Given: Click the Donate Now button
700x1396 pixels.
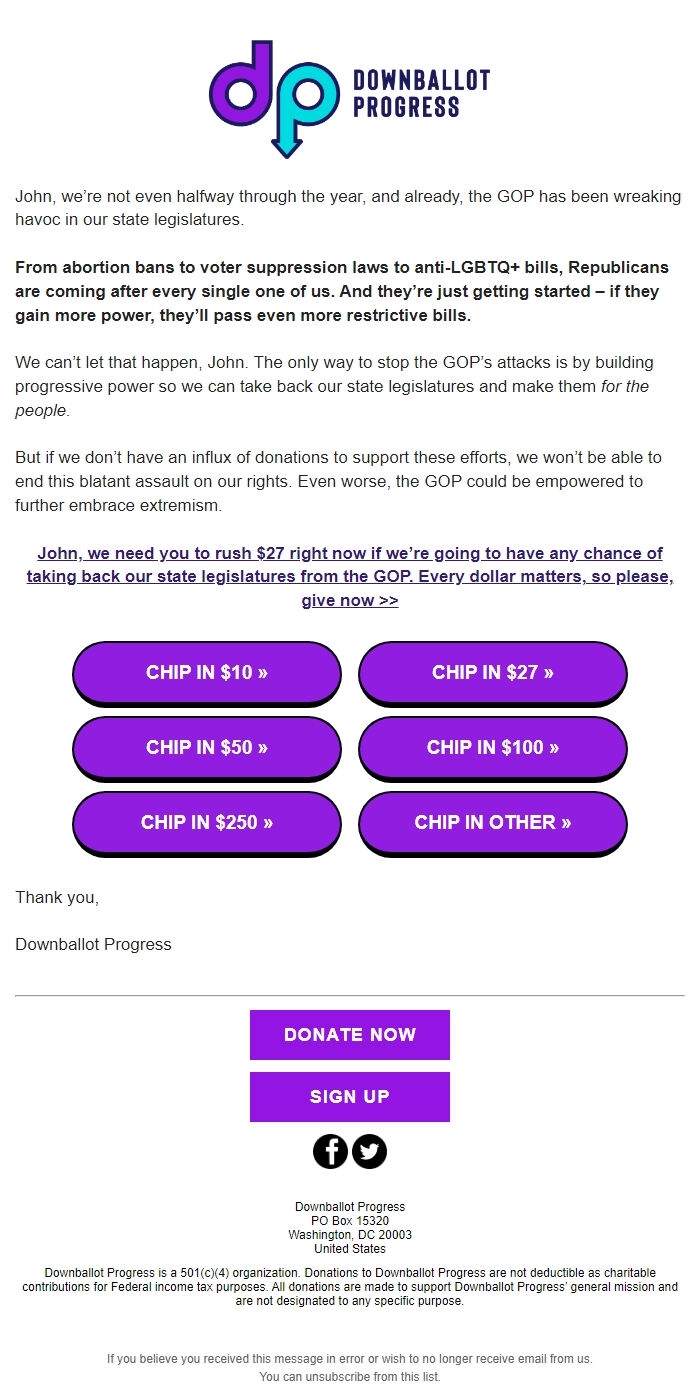Looking at the screenshot, I should click(x=349, y=1034).
